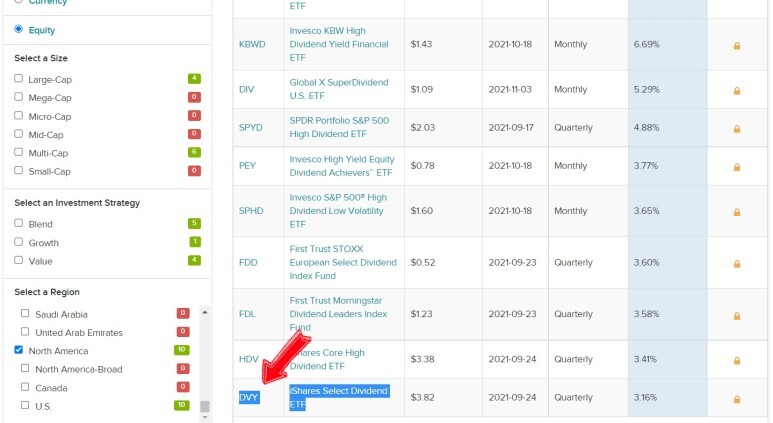The height and width of the screenshot is (423, 773).
Task: Click the 5.29% yield value for DIV
Action: (646, 90)
